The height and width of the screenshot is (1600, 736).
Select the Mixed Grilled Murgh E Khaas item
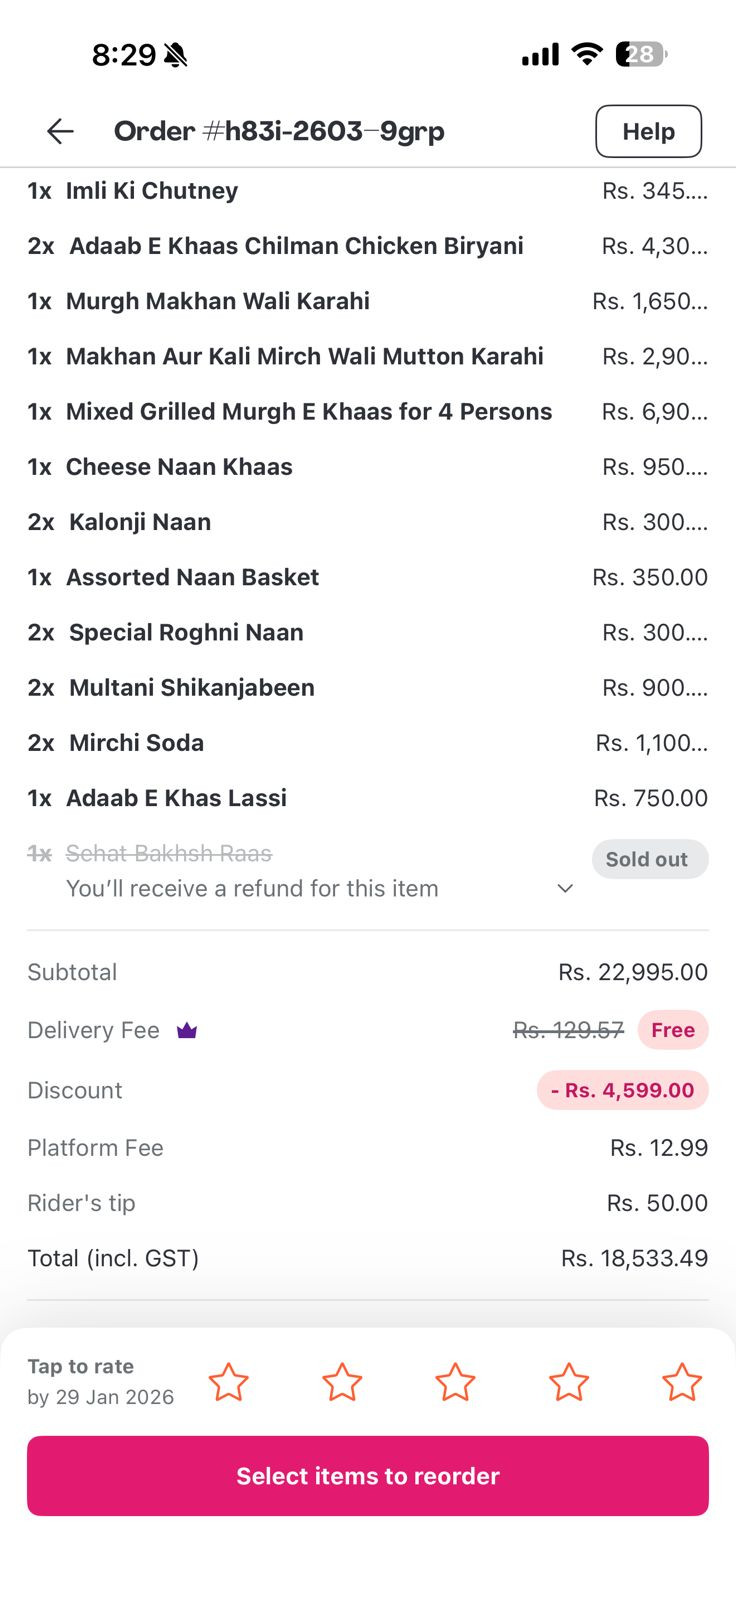[308, 412]
